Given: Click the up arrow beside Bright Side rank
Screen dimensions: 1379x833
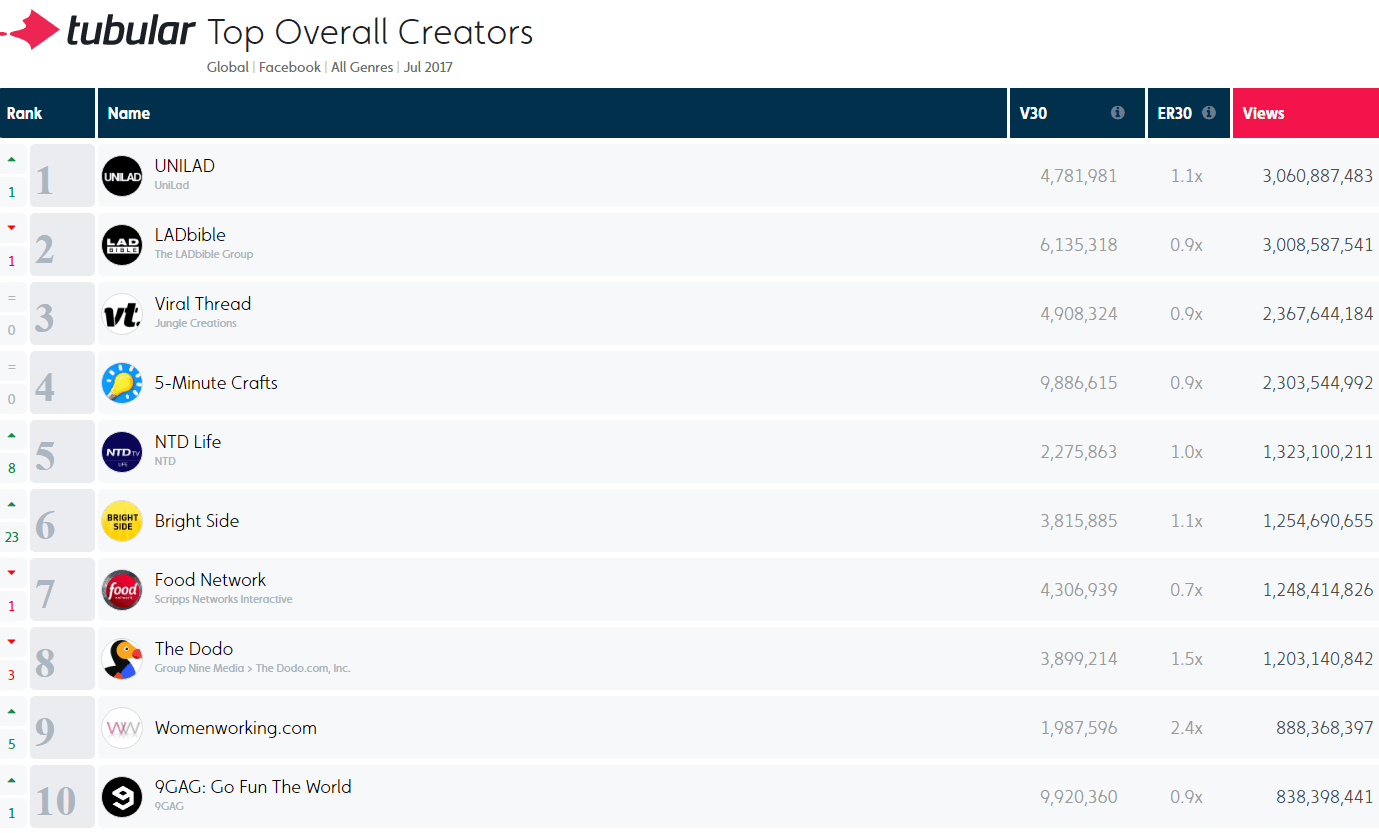Looking at the screenshot, I should click(x=12, y=504).
